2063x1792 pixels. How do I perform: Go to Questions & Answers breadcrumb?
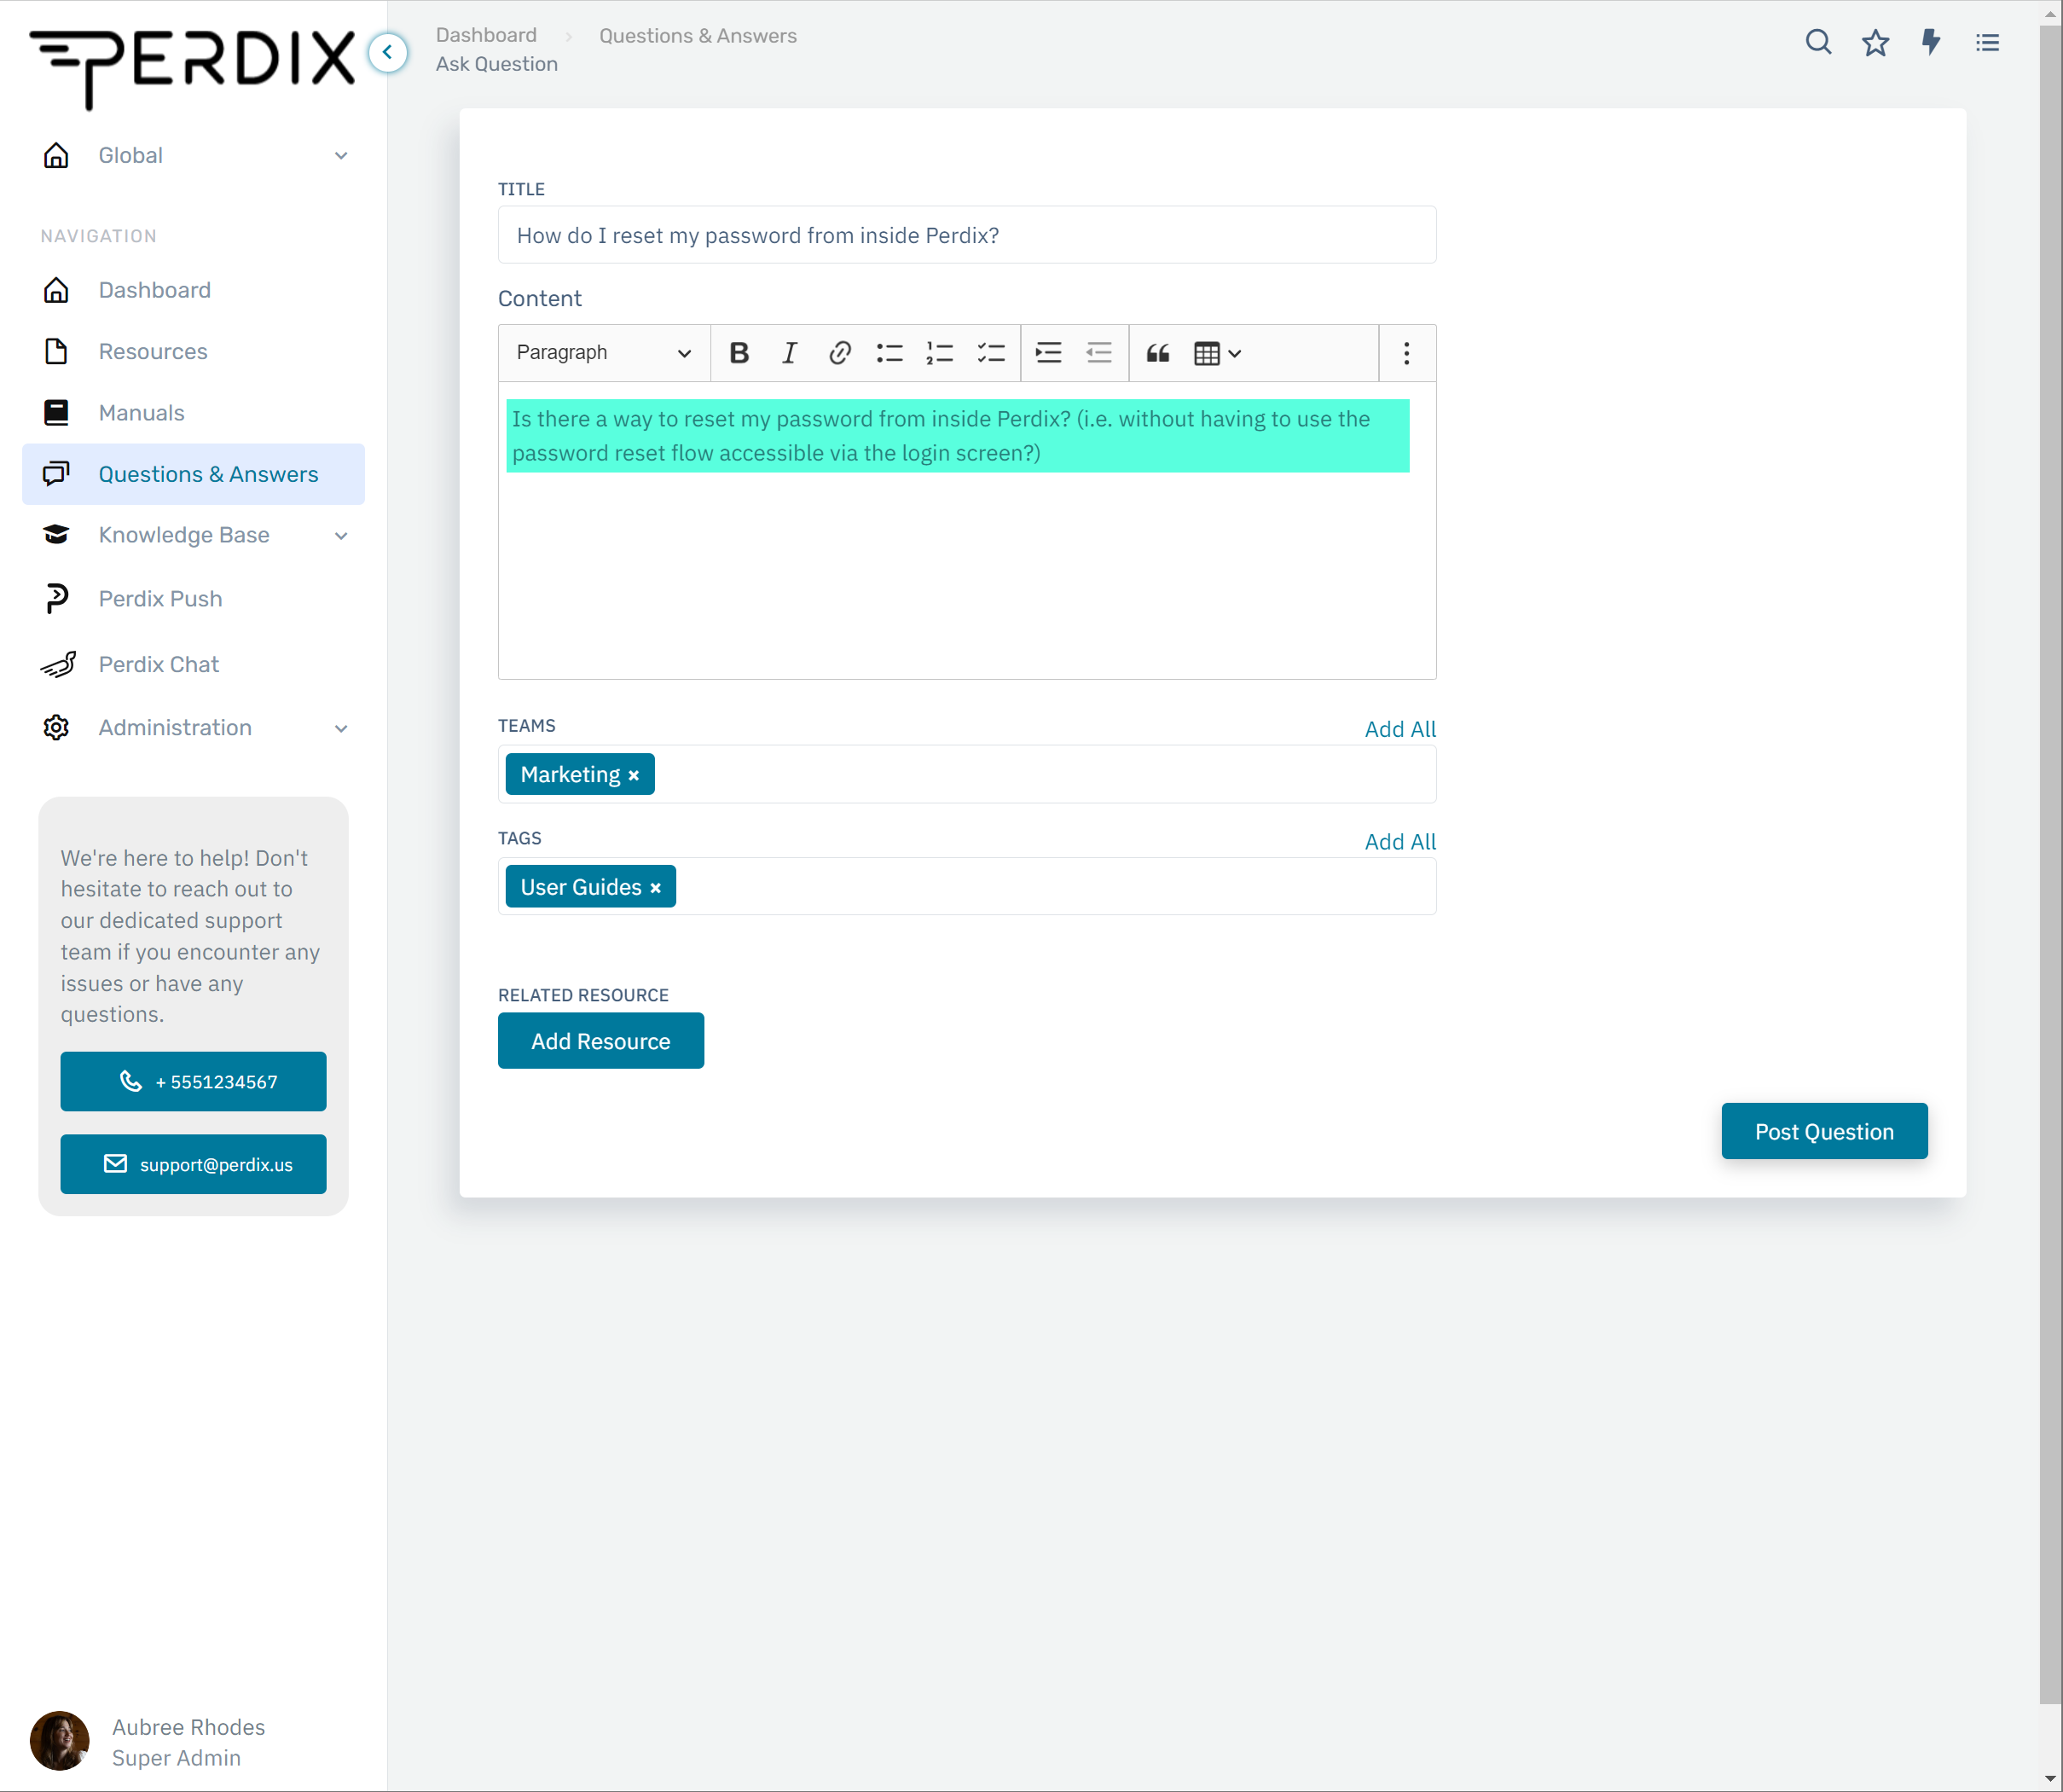(x=698, y=35)
